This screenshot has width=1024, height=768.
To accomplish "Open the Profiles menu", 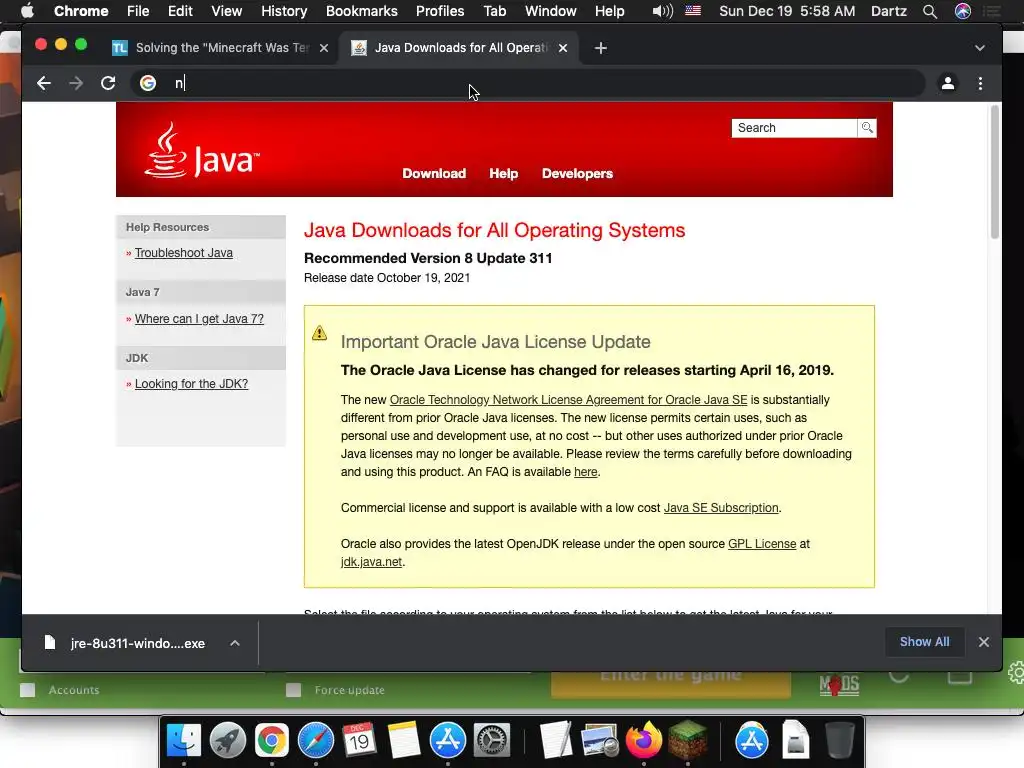I will (440, 11).
